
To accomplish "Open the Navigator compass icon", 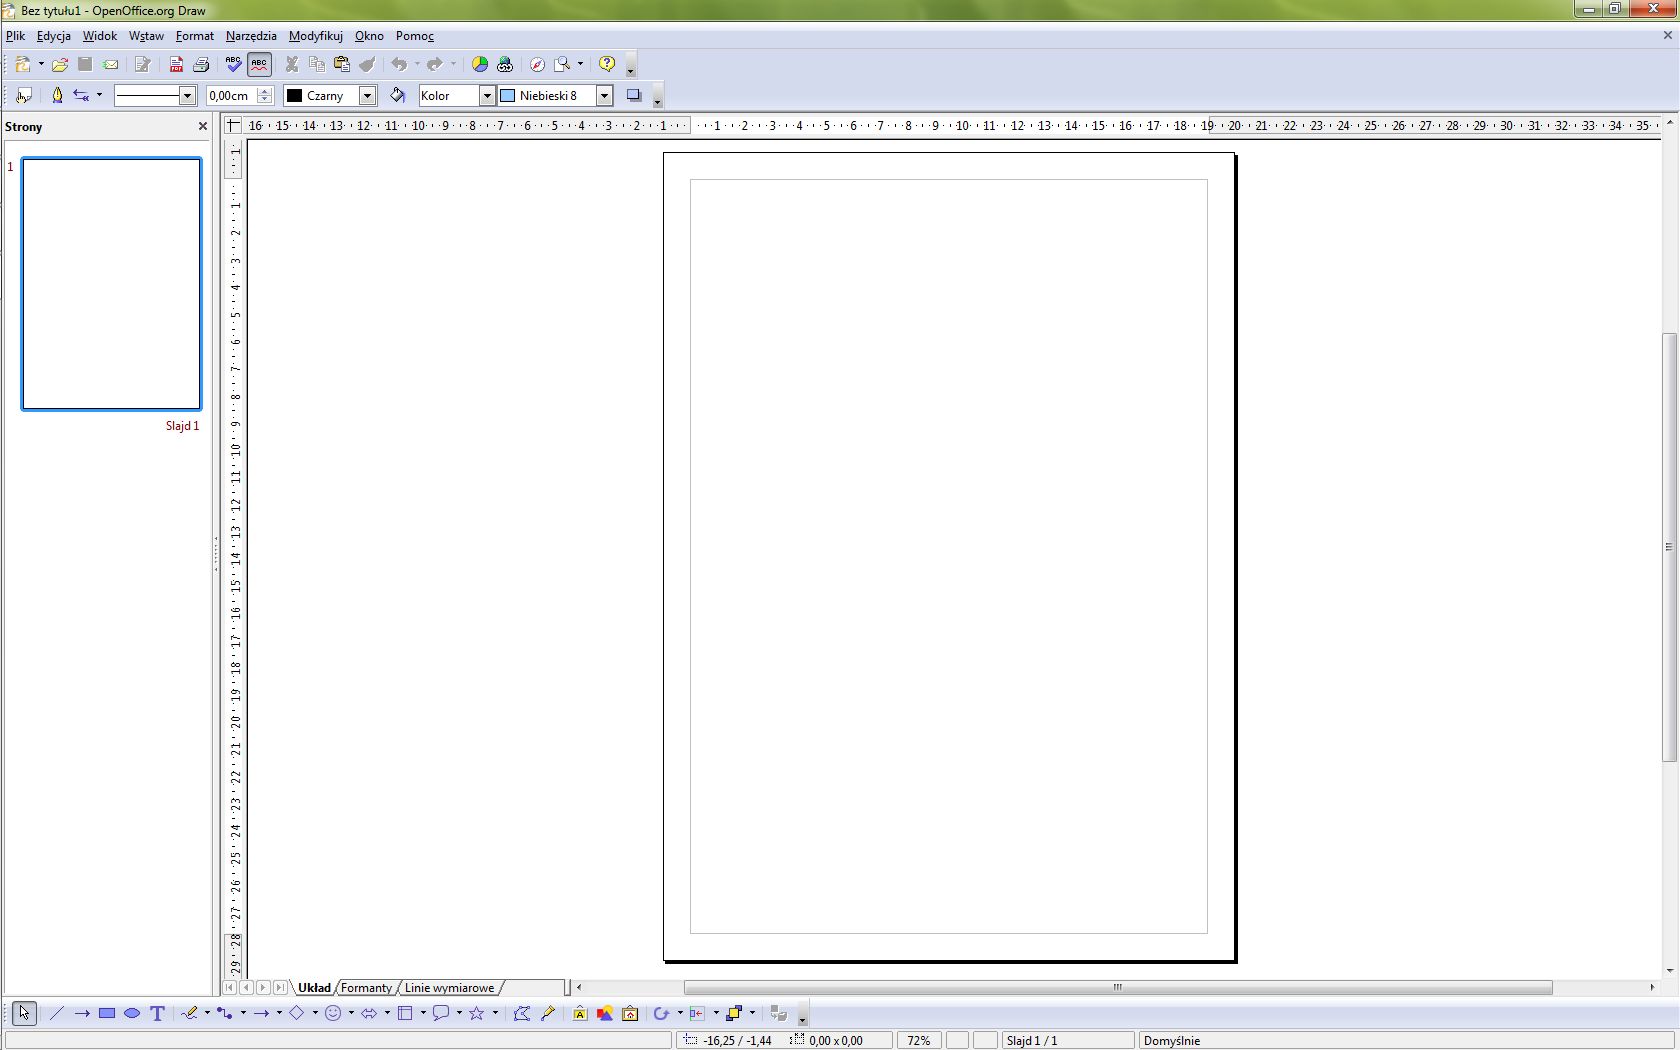I will pos(538,64).
